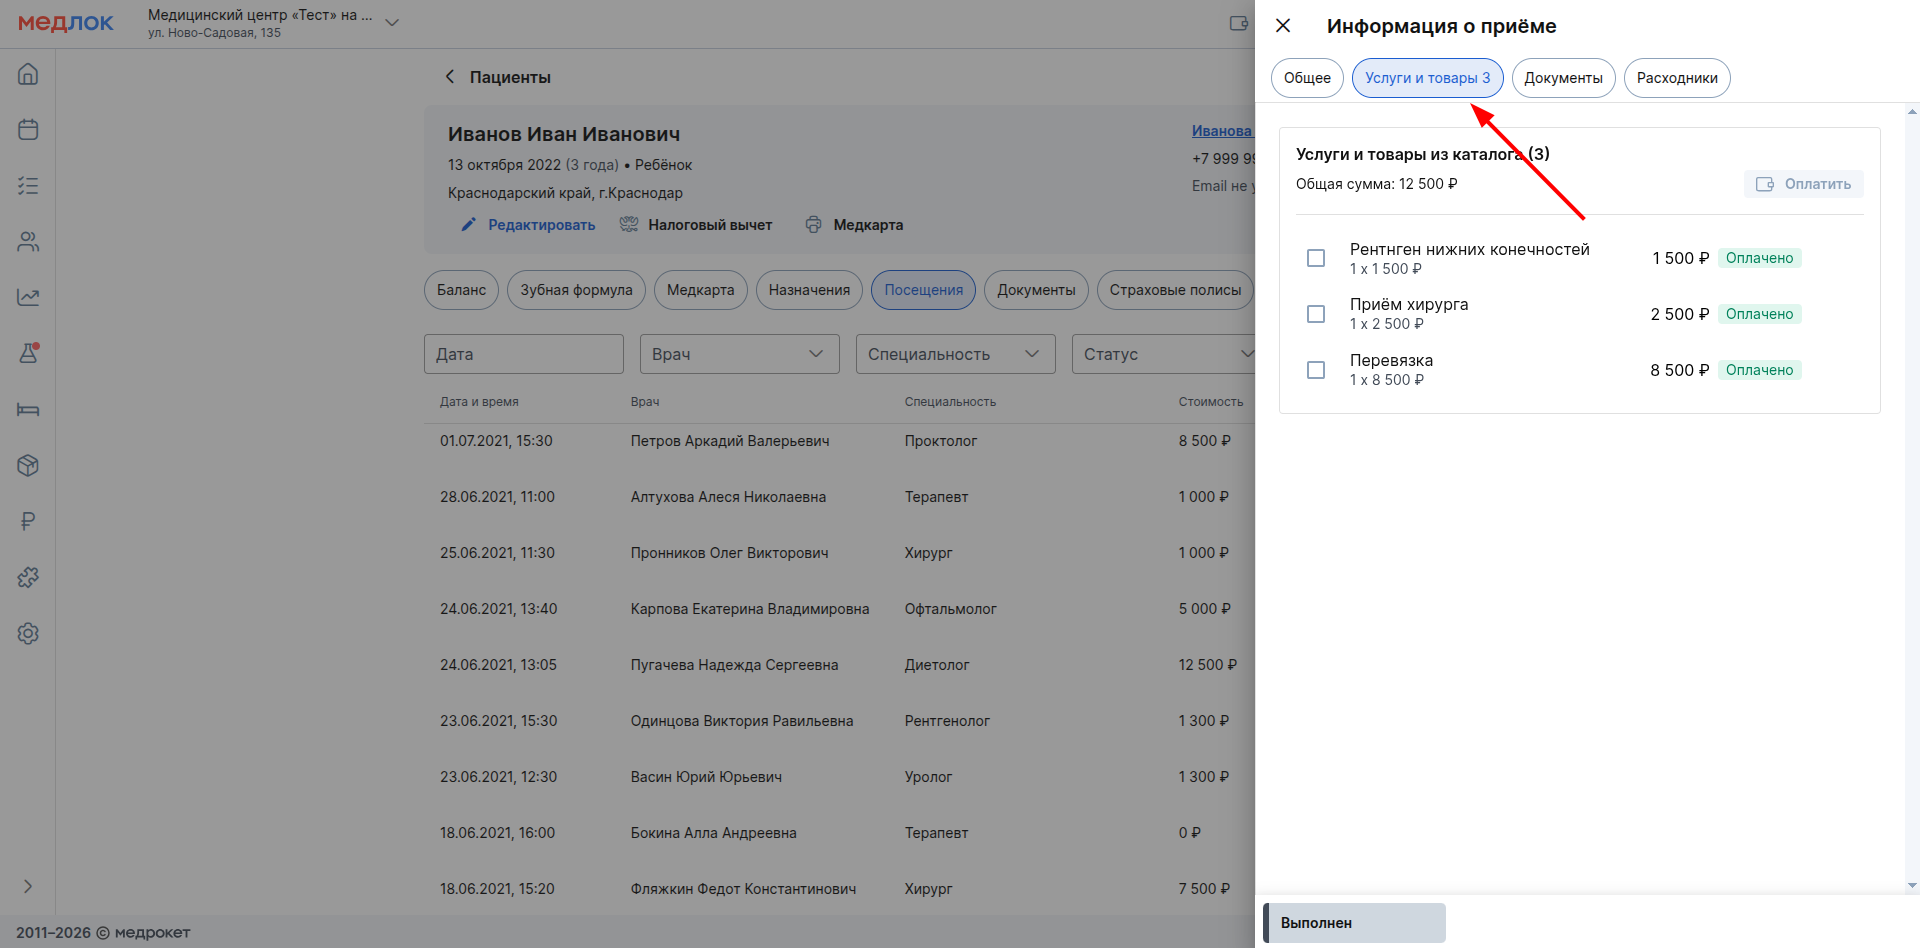This screenshot has height=948, width=1920.
Task: Open the home icon in sidebar
Action: 28,74
